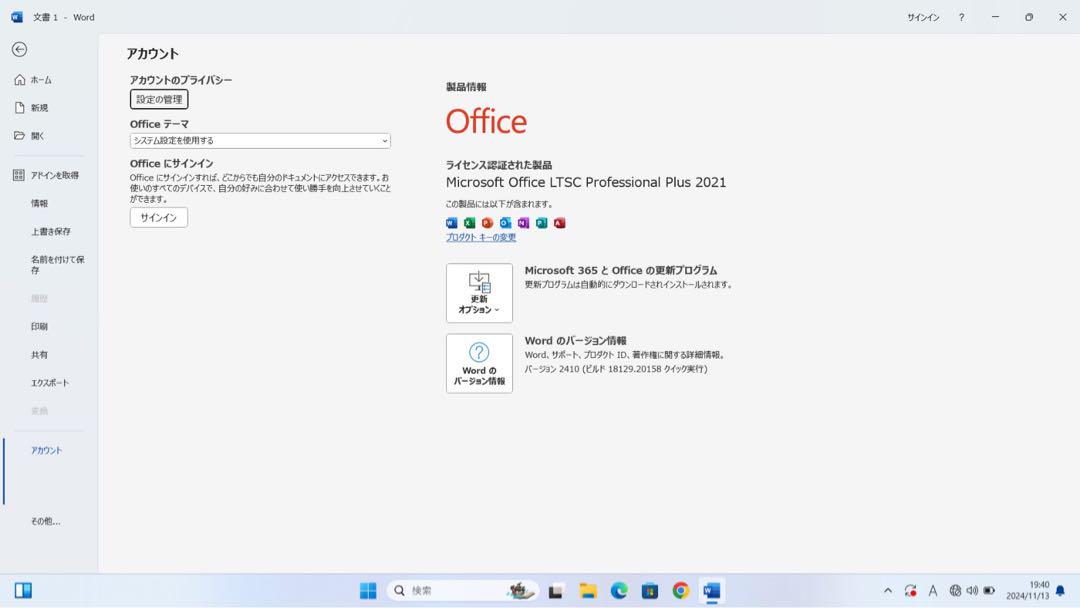Click the Word app icon in the title bar
Viewport: 1080px width, 608px height.
[x=17, y=17]
